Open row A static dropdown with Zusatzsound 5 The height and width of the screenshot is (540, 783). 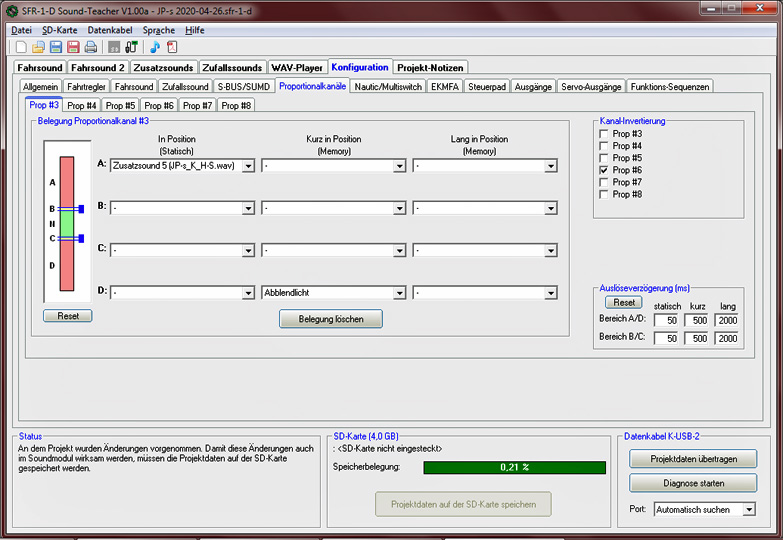pos(182,166)
